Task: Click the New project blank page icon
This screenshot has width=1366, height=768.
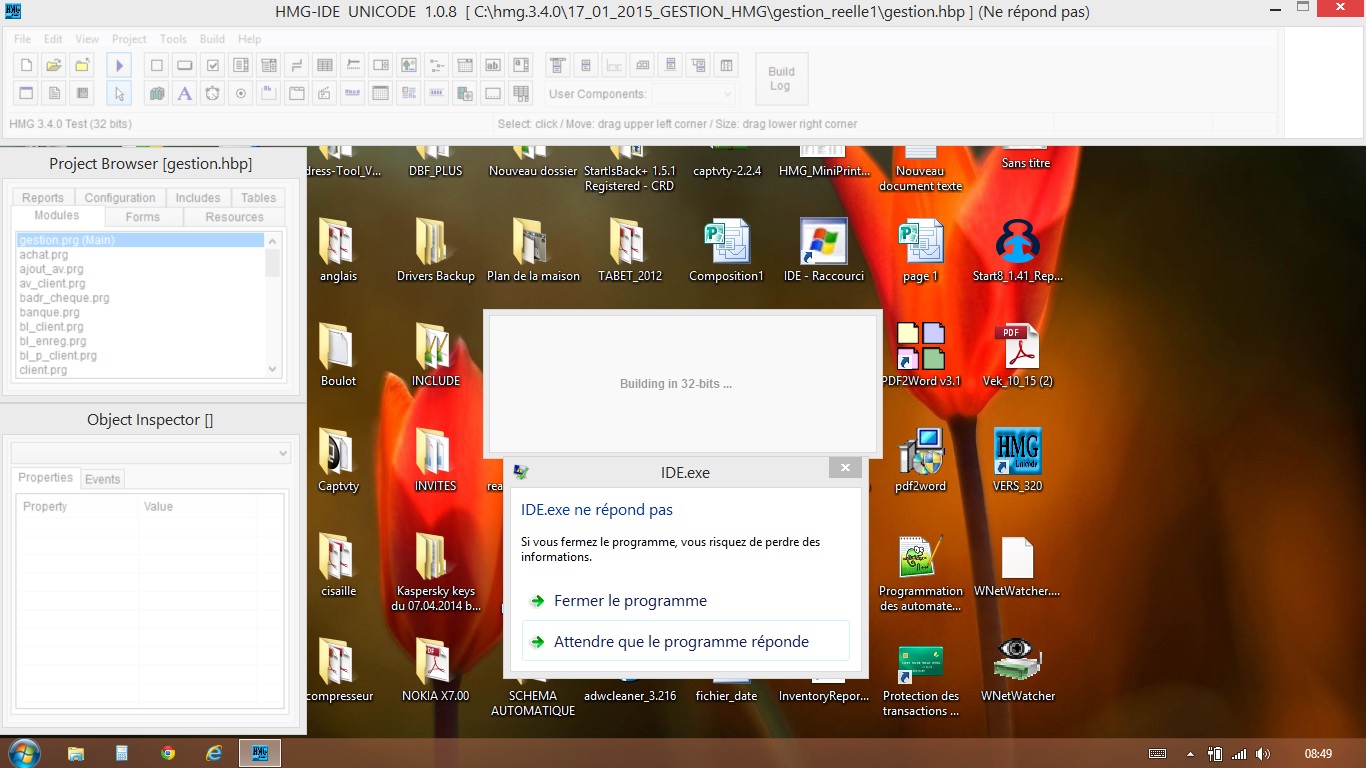Action: 27,66
